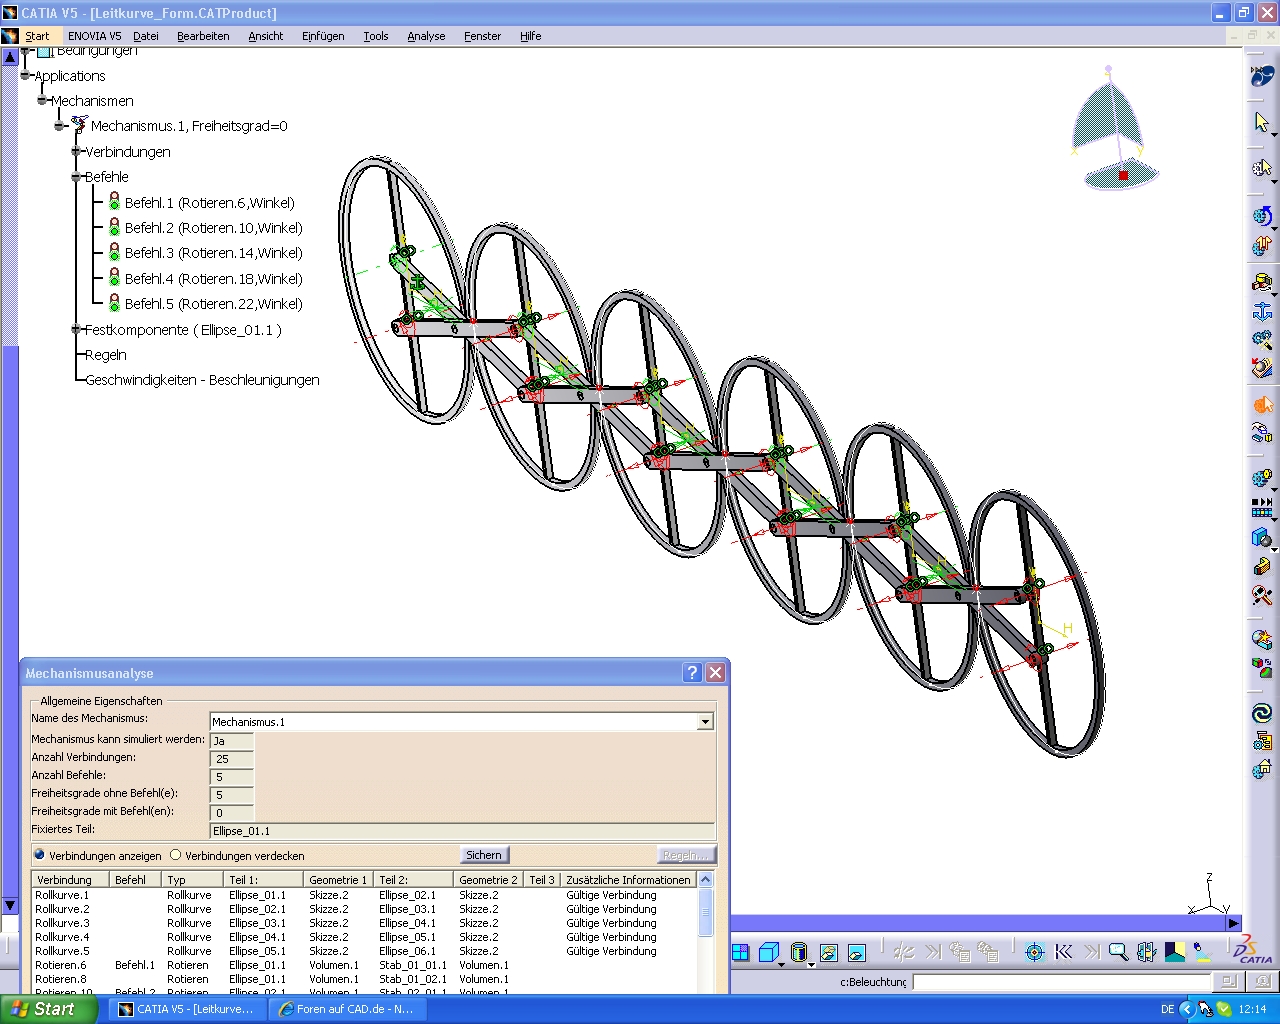1280x1024 pixels.
Task: Click the Mechanismusanalyse dialog help button
Action: pos(692,673)
